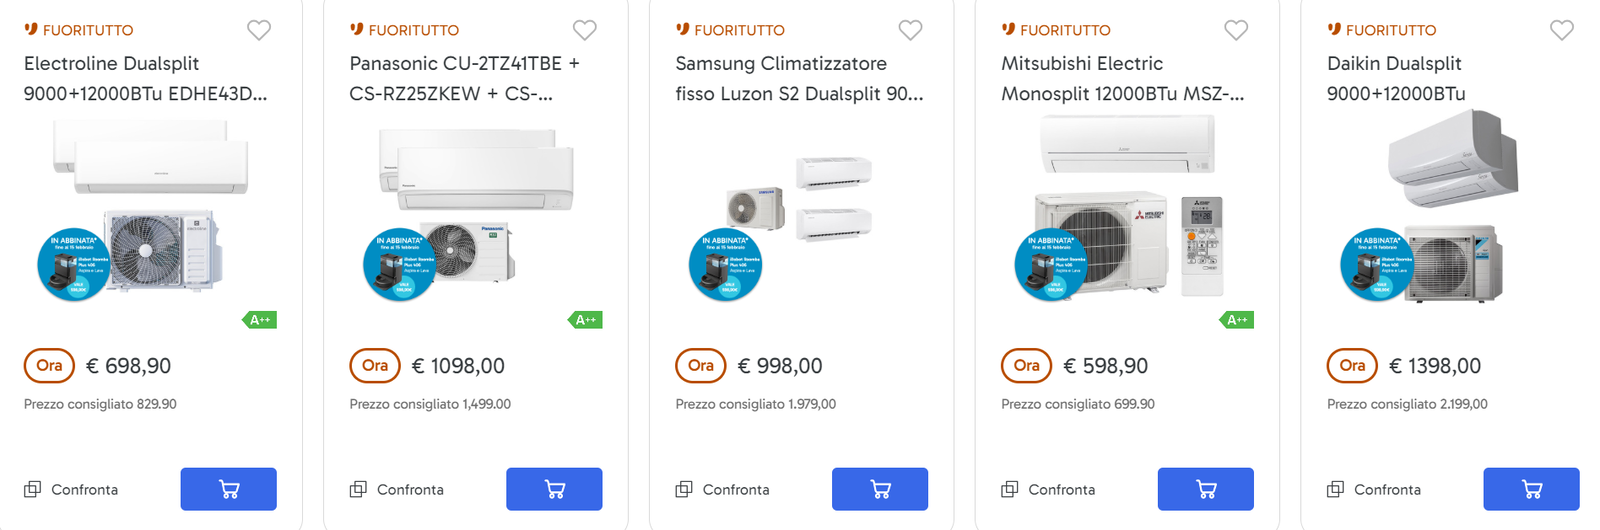Add Panasonic air conditioner to cart
1600x530 pixels.
(x=554, y=489)
